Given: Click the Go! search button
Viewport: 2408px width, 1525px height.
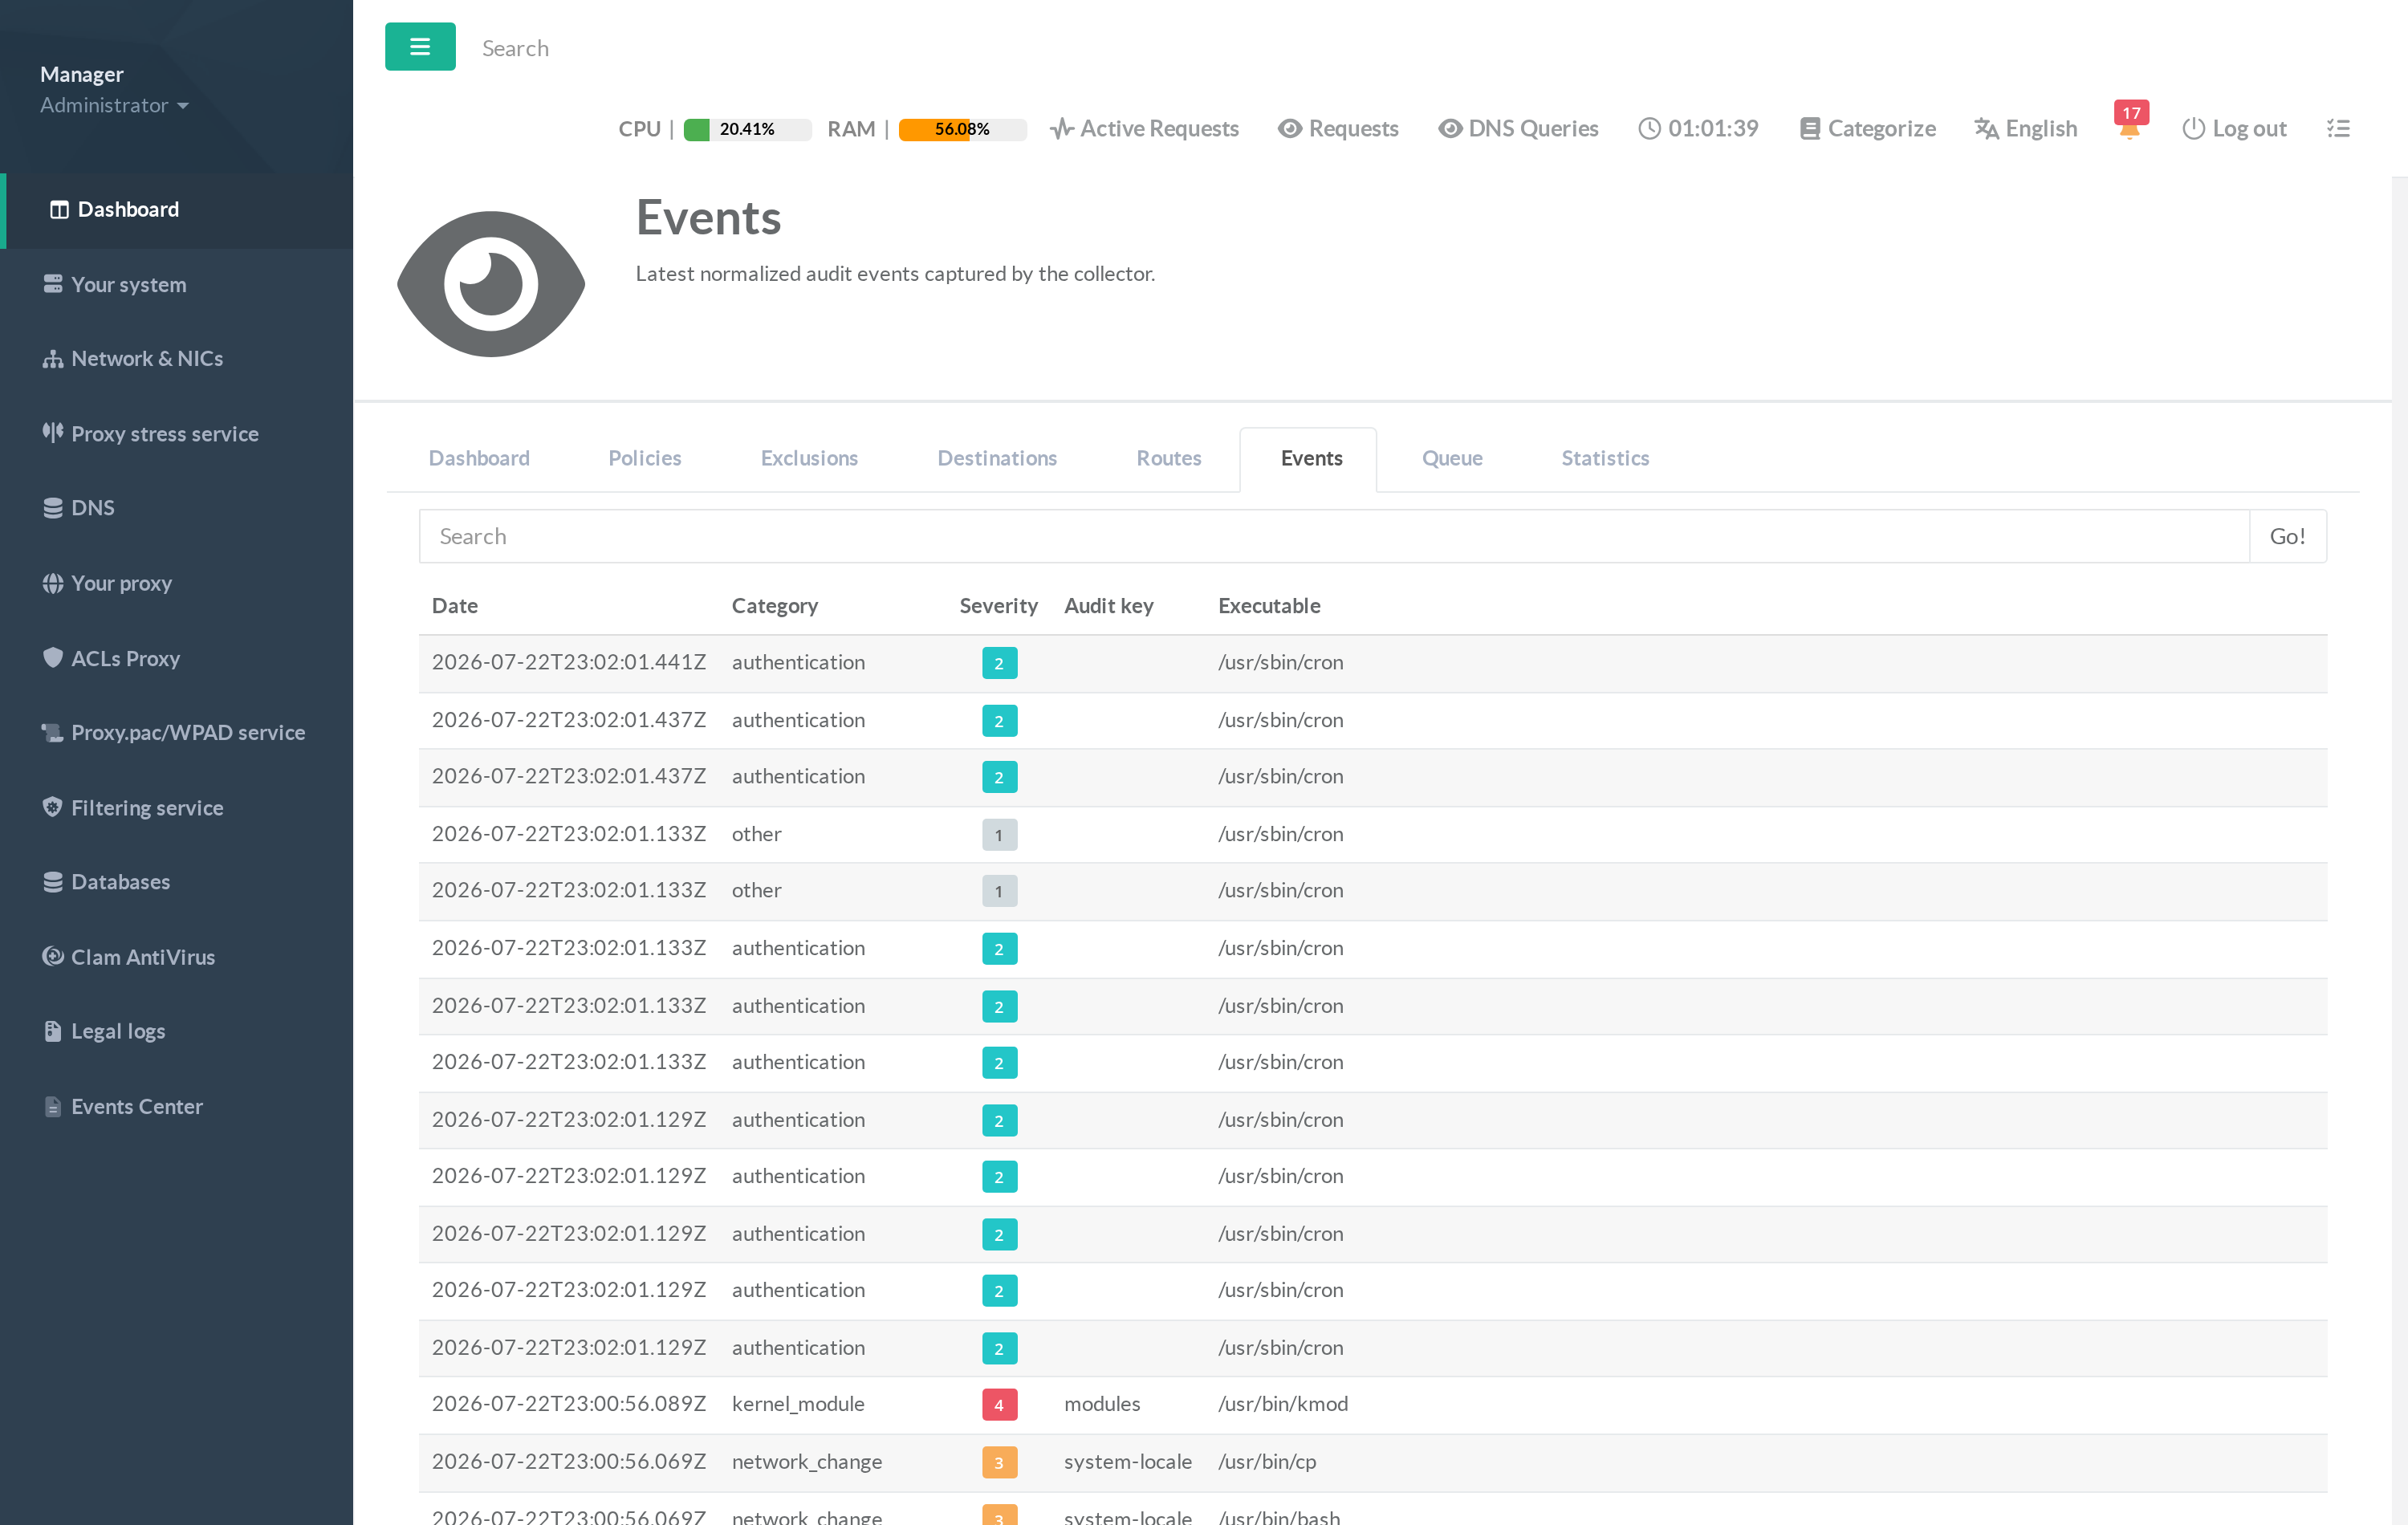Looking at the screenshot, I should pos(2287,537).
